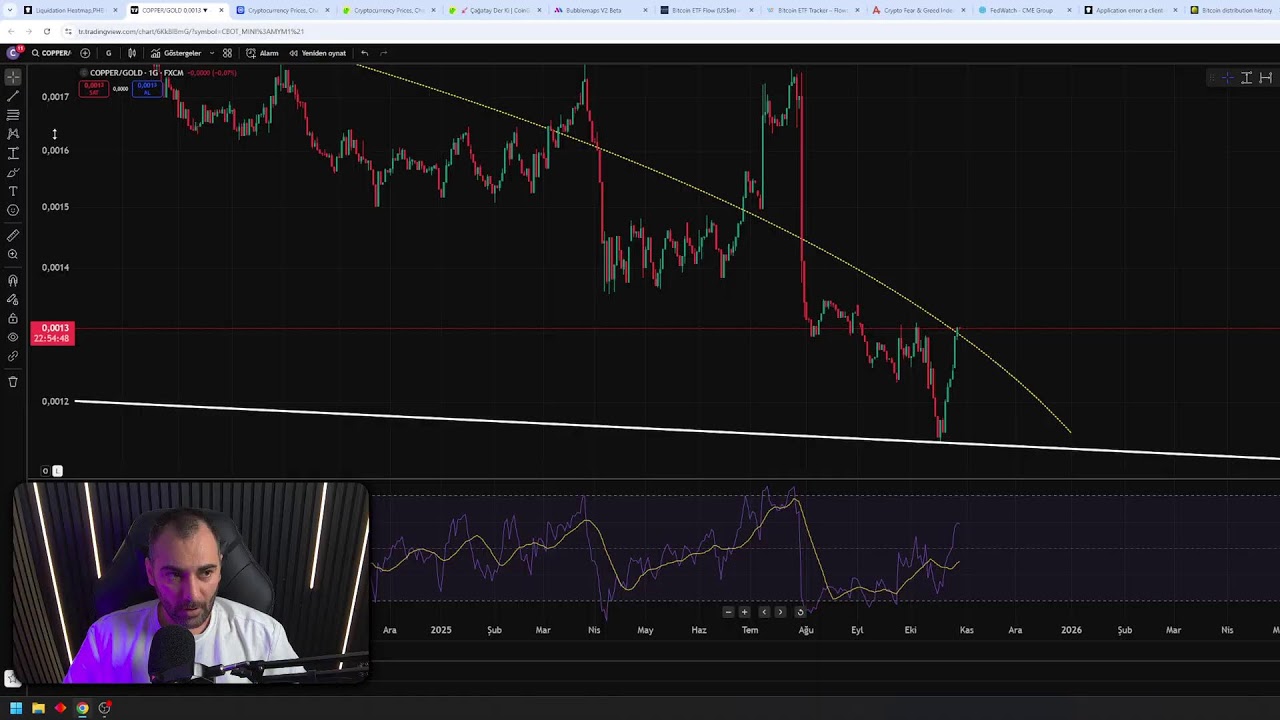Click the 2026 date axis label
The height and width of the screenshot is (720, 1280).
1071,630
